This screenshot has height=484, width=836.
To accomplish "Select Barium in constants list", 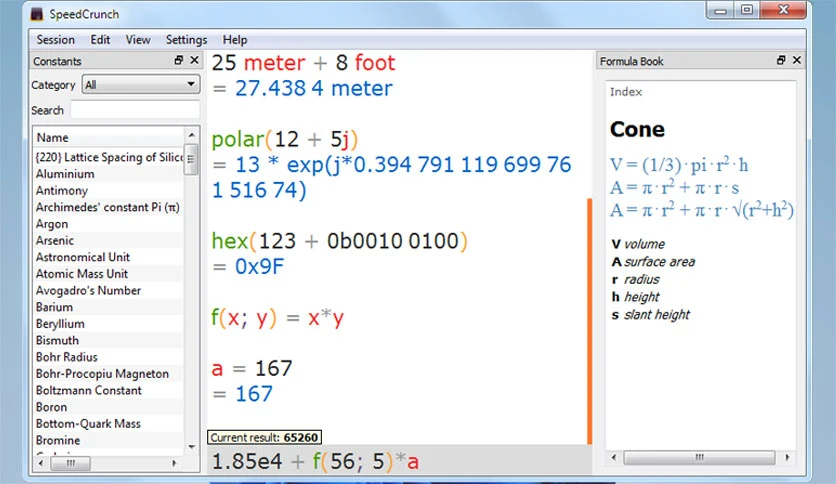I will 109,307.
